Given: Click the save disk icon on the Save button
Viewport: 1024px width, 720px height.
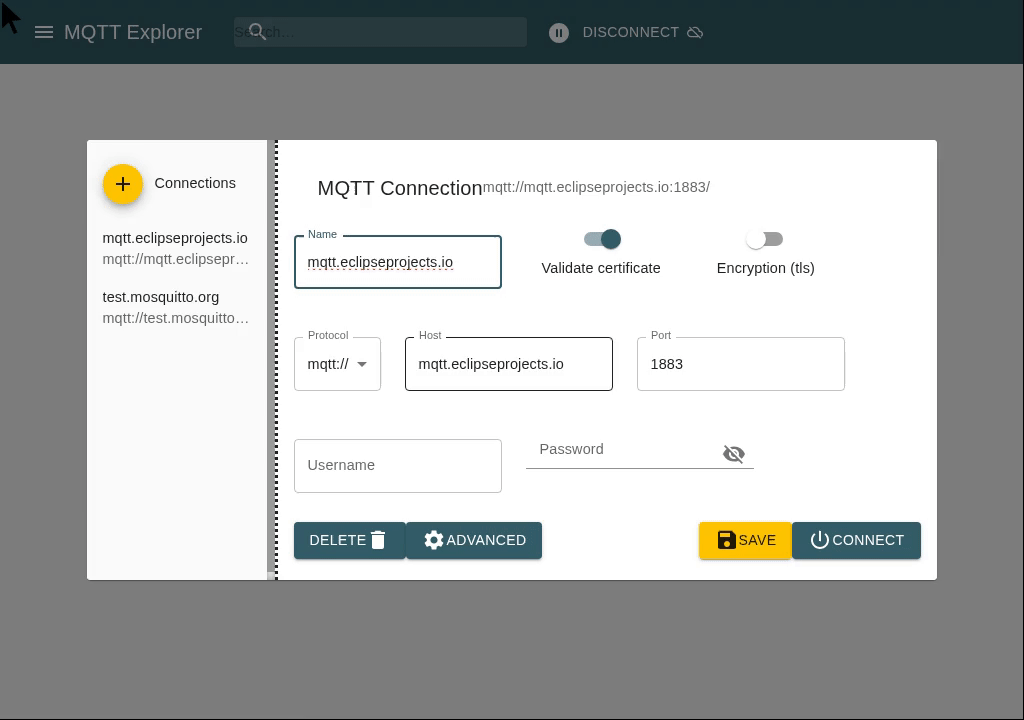Looking at the screenshot, I should pos(727,540).
